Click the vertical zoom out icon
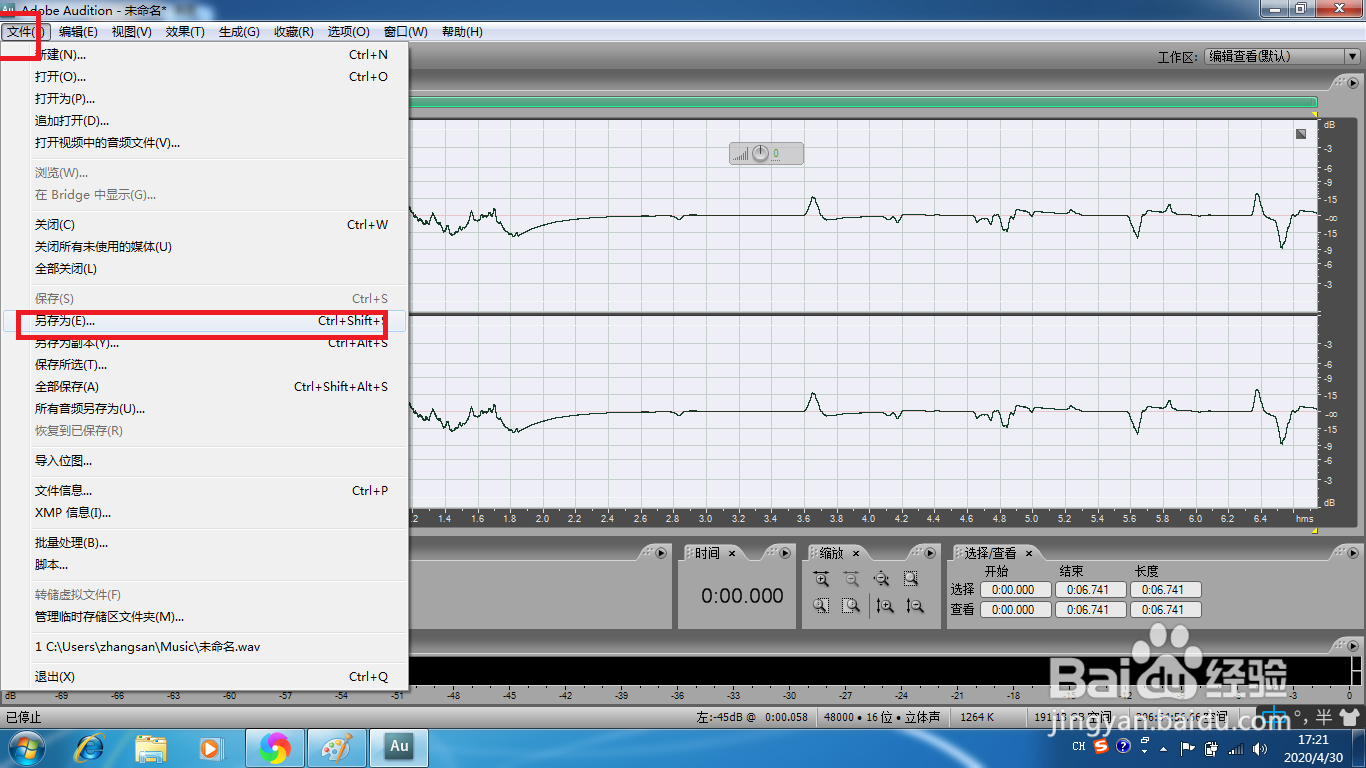This screenshot has width=1366, height=768. [x=914, y=605]
